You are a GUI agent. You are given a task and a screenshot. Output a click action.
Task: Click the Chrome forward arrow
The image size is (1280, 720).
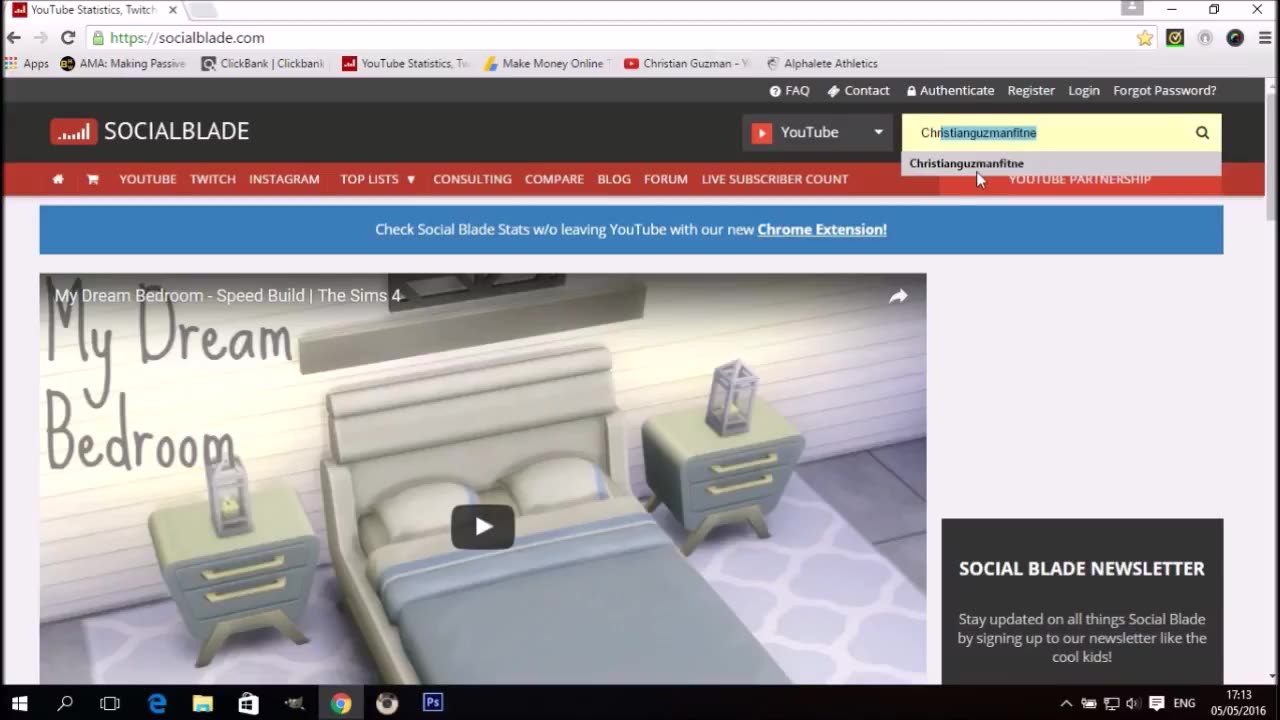coord(40,38)
